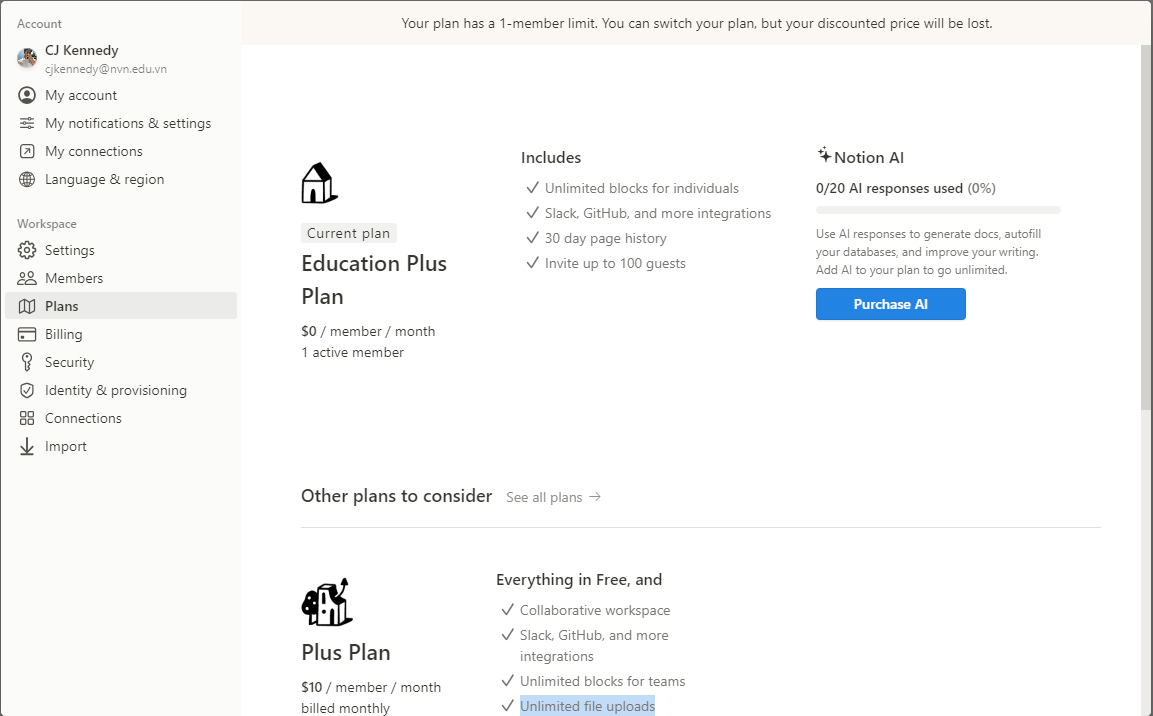
Task: Click the My account person icon
Action: pyautogui.click(x=26, y=96)
